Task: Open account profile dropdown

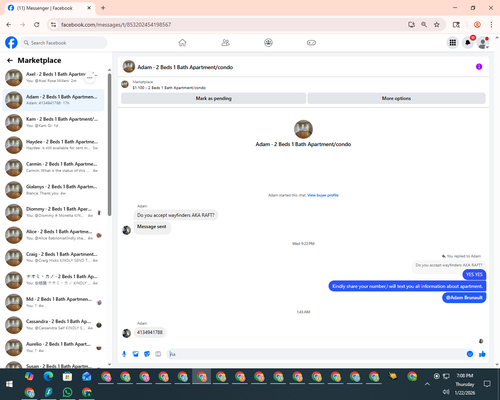Action: [483, 43]
